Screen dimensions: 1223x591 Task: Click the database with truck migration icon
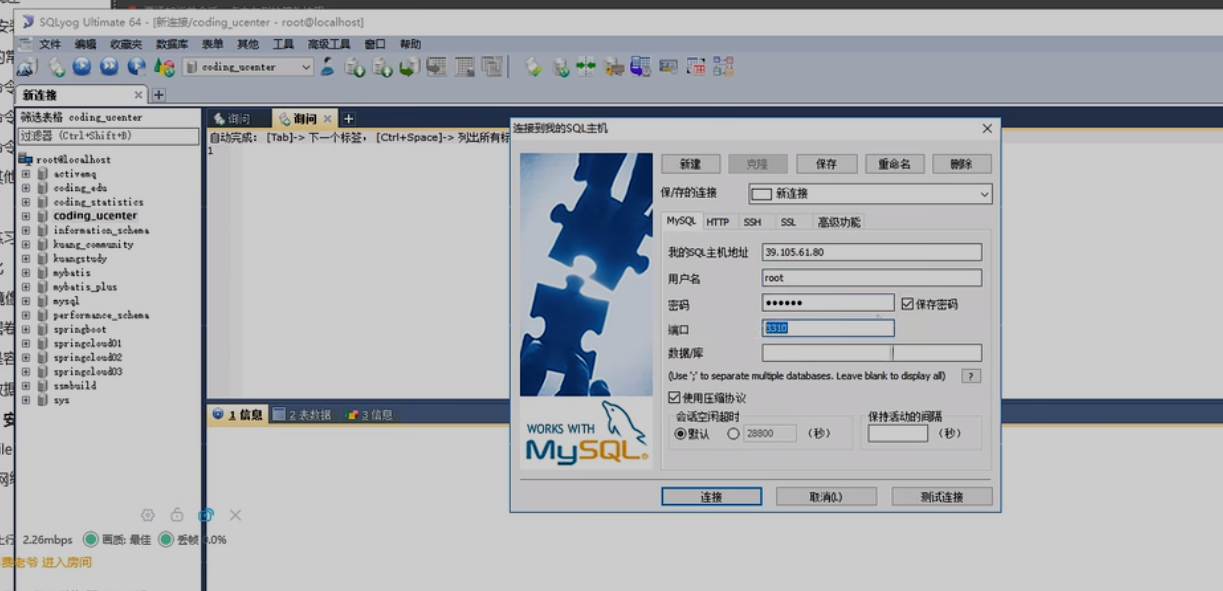614,67
